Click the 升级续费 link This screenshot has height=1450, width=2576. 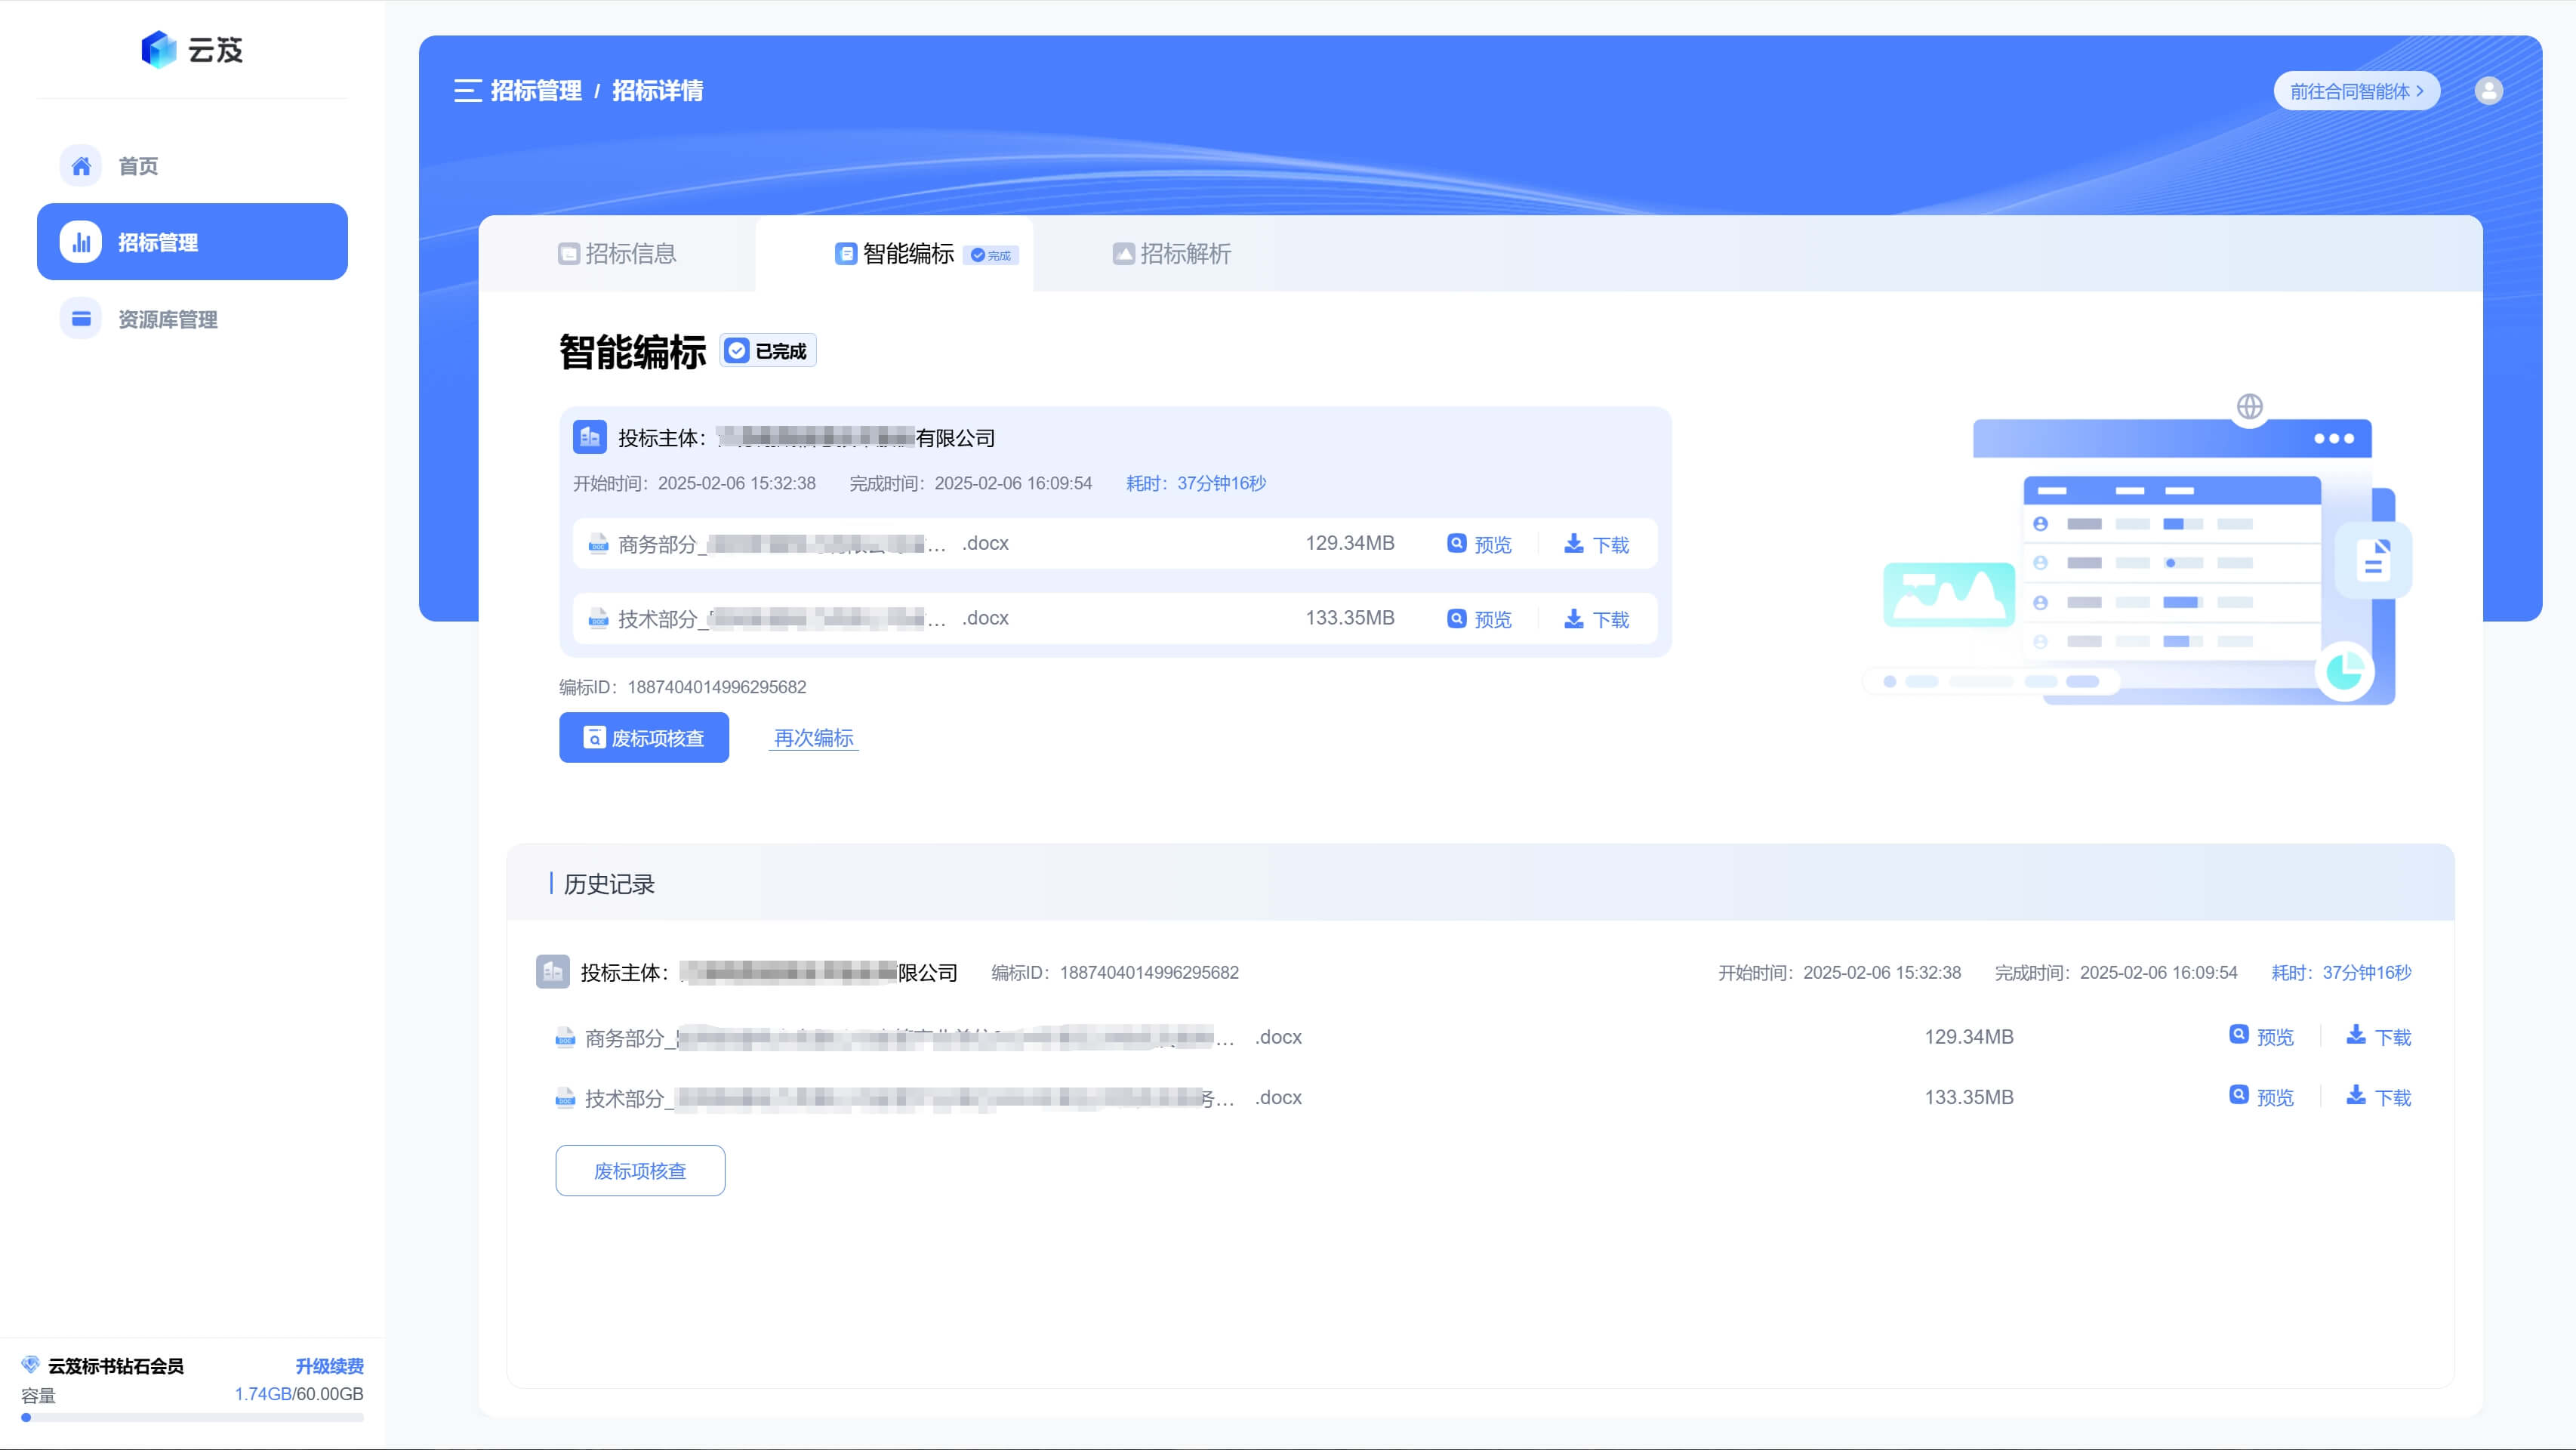329,1366
